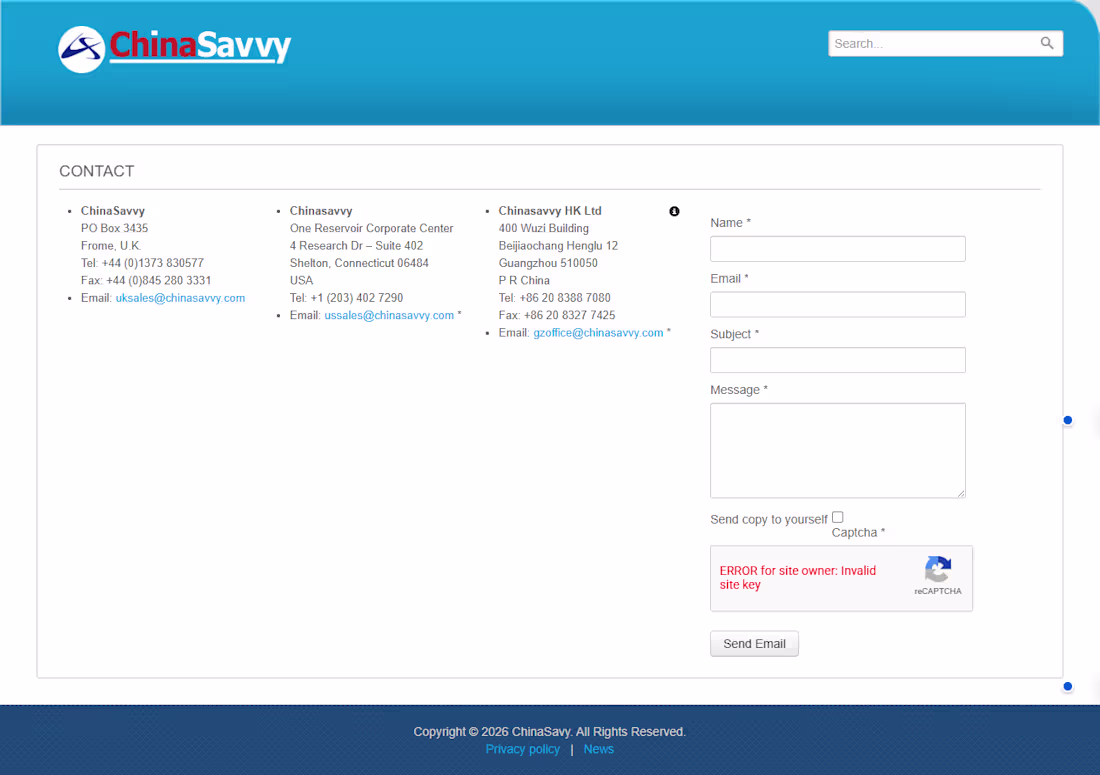The image size is (1100, 775).
Task: Tick the Send copy to yourself checkbox
Action: [838, 518]
